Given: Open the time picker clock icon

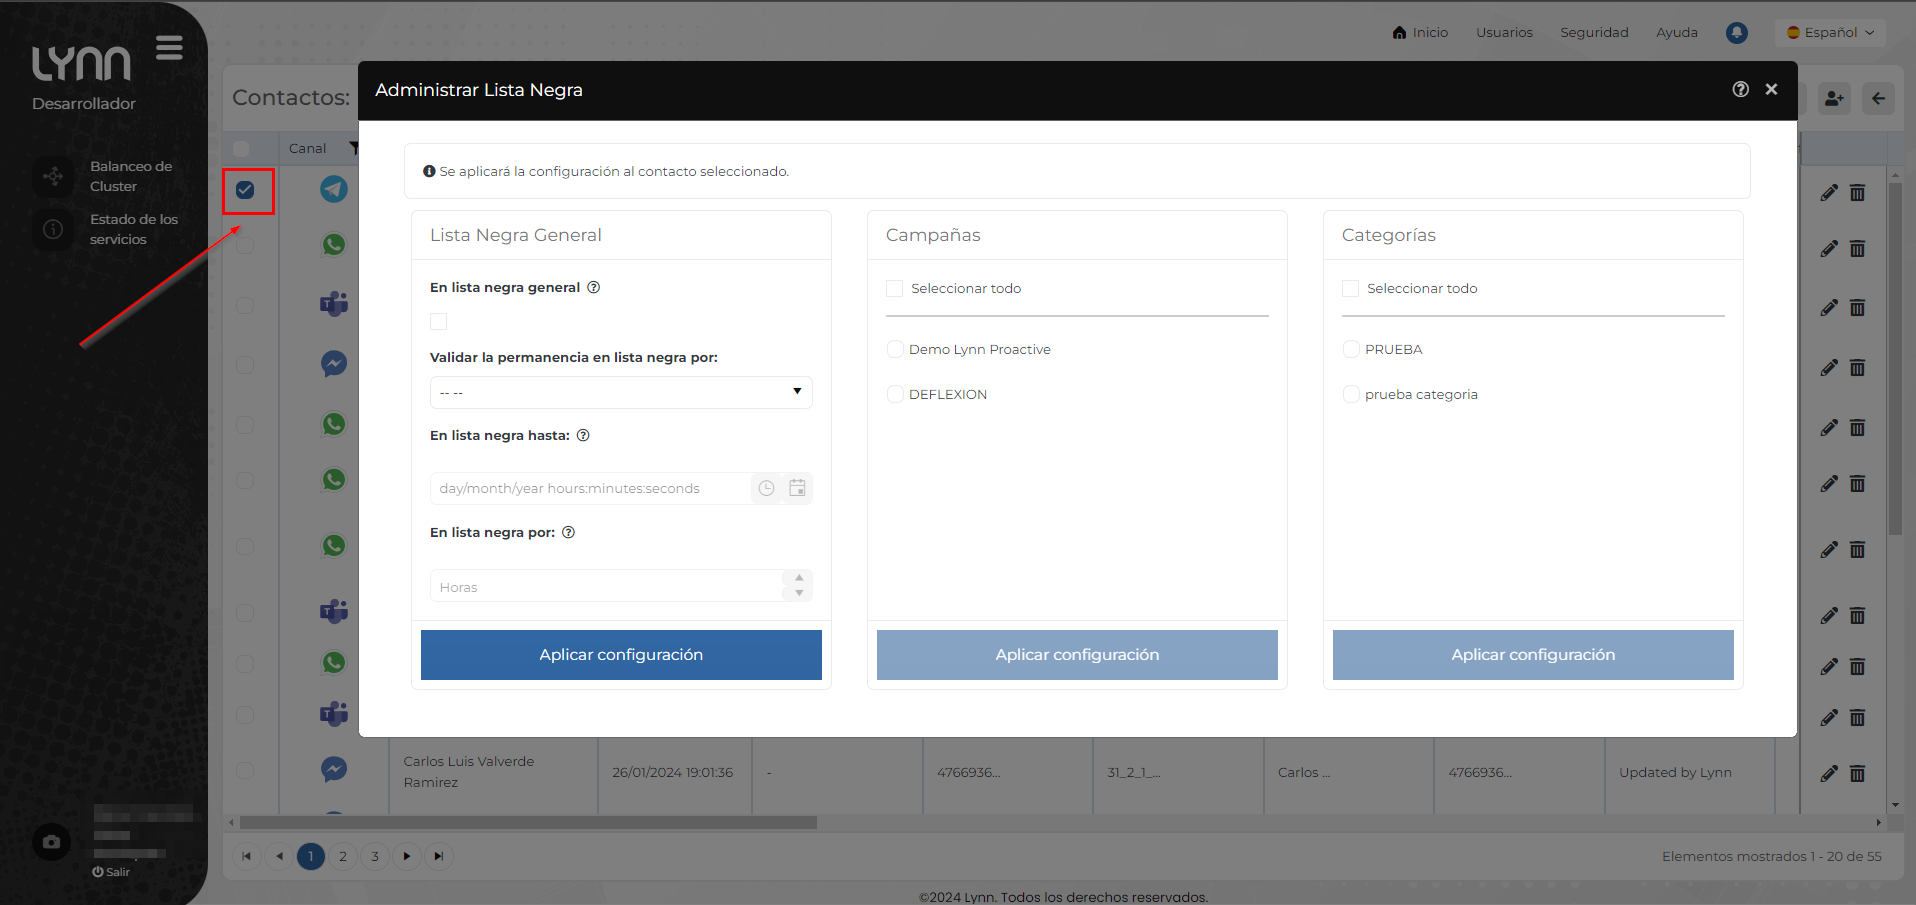Looking at the screenshot, I should (x=766, y=488).
